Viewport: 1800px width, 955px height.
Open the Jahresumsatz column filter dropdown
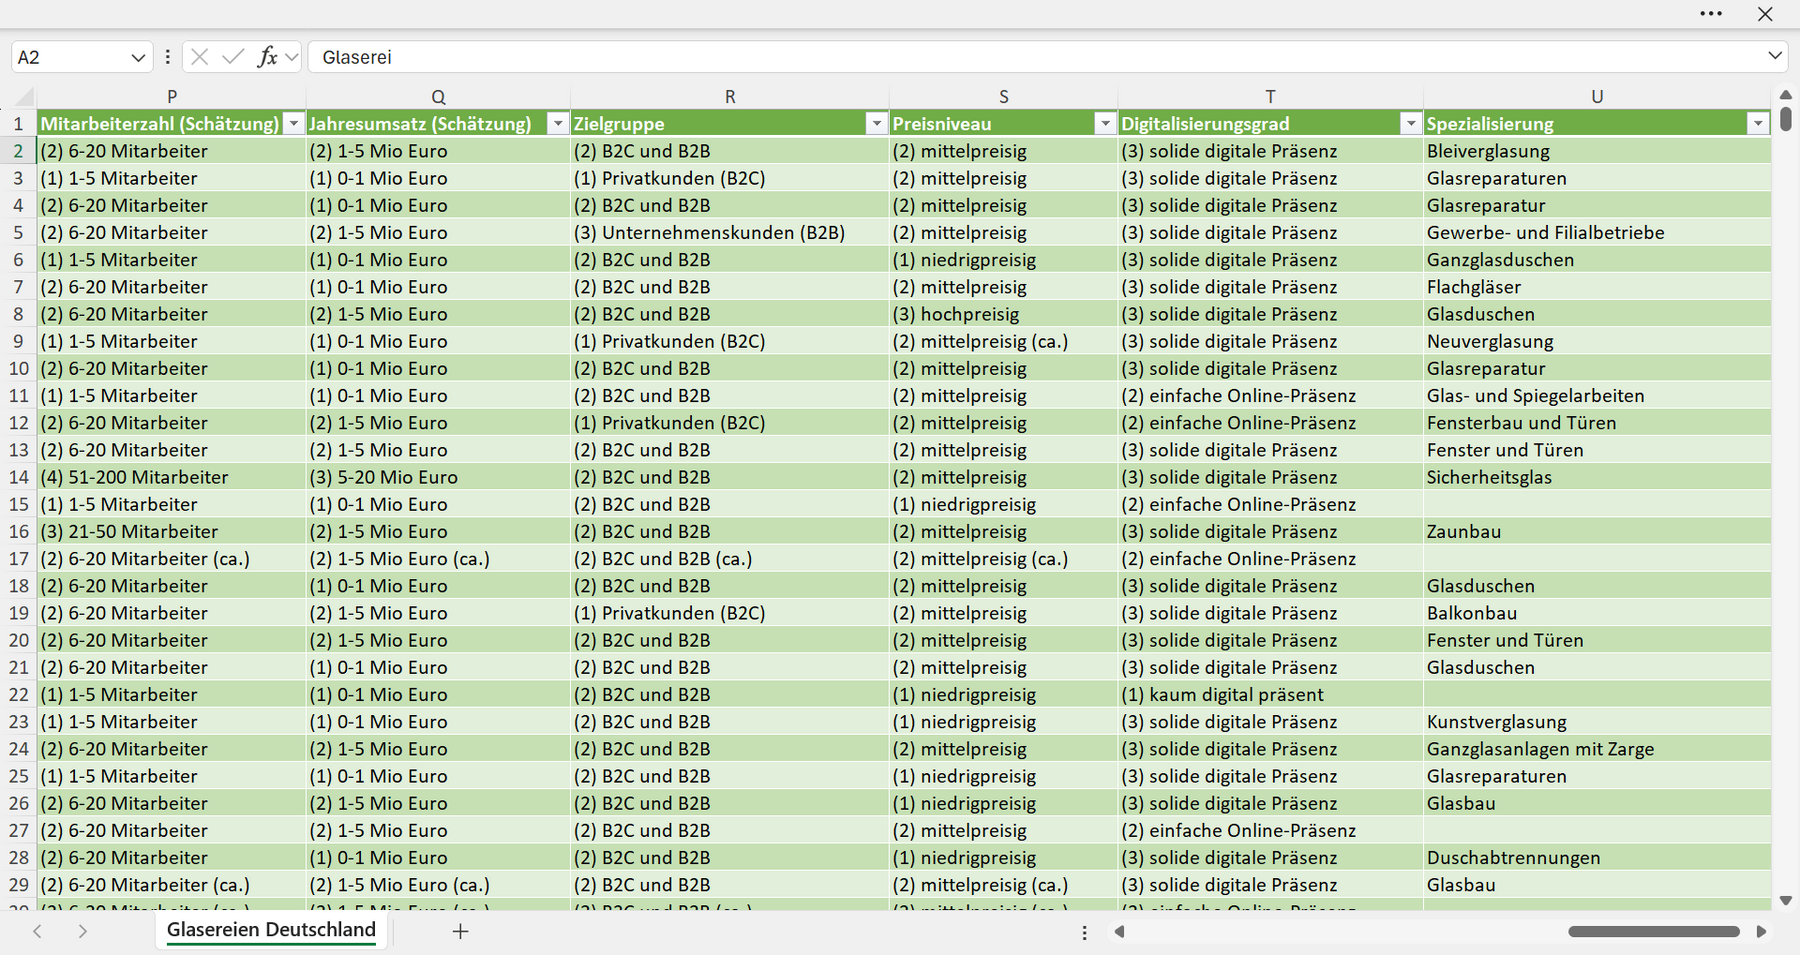click(558, 124)
